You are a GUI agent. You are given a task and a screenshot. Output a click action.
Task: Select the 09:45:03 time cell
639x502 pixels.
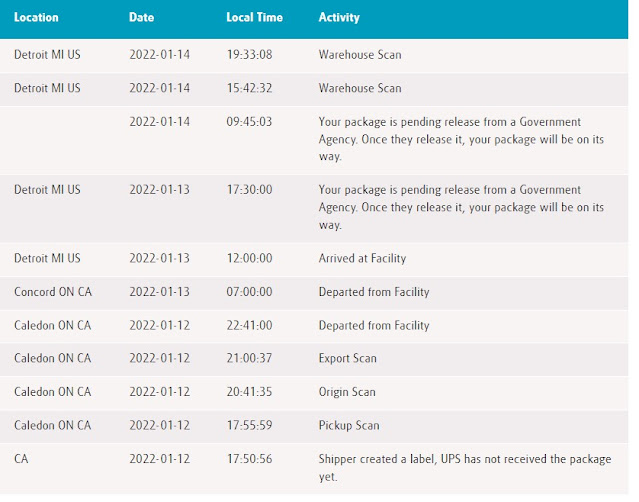click(249, 122)
